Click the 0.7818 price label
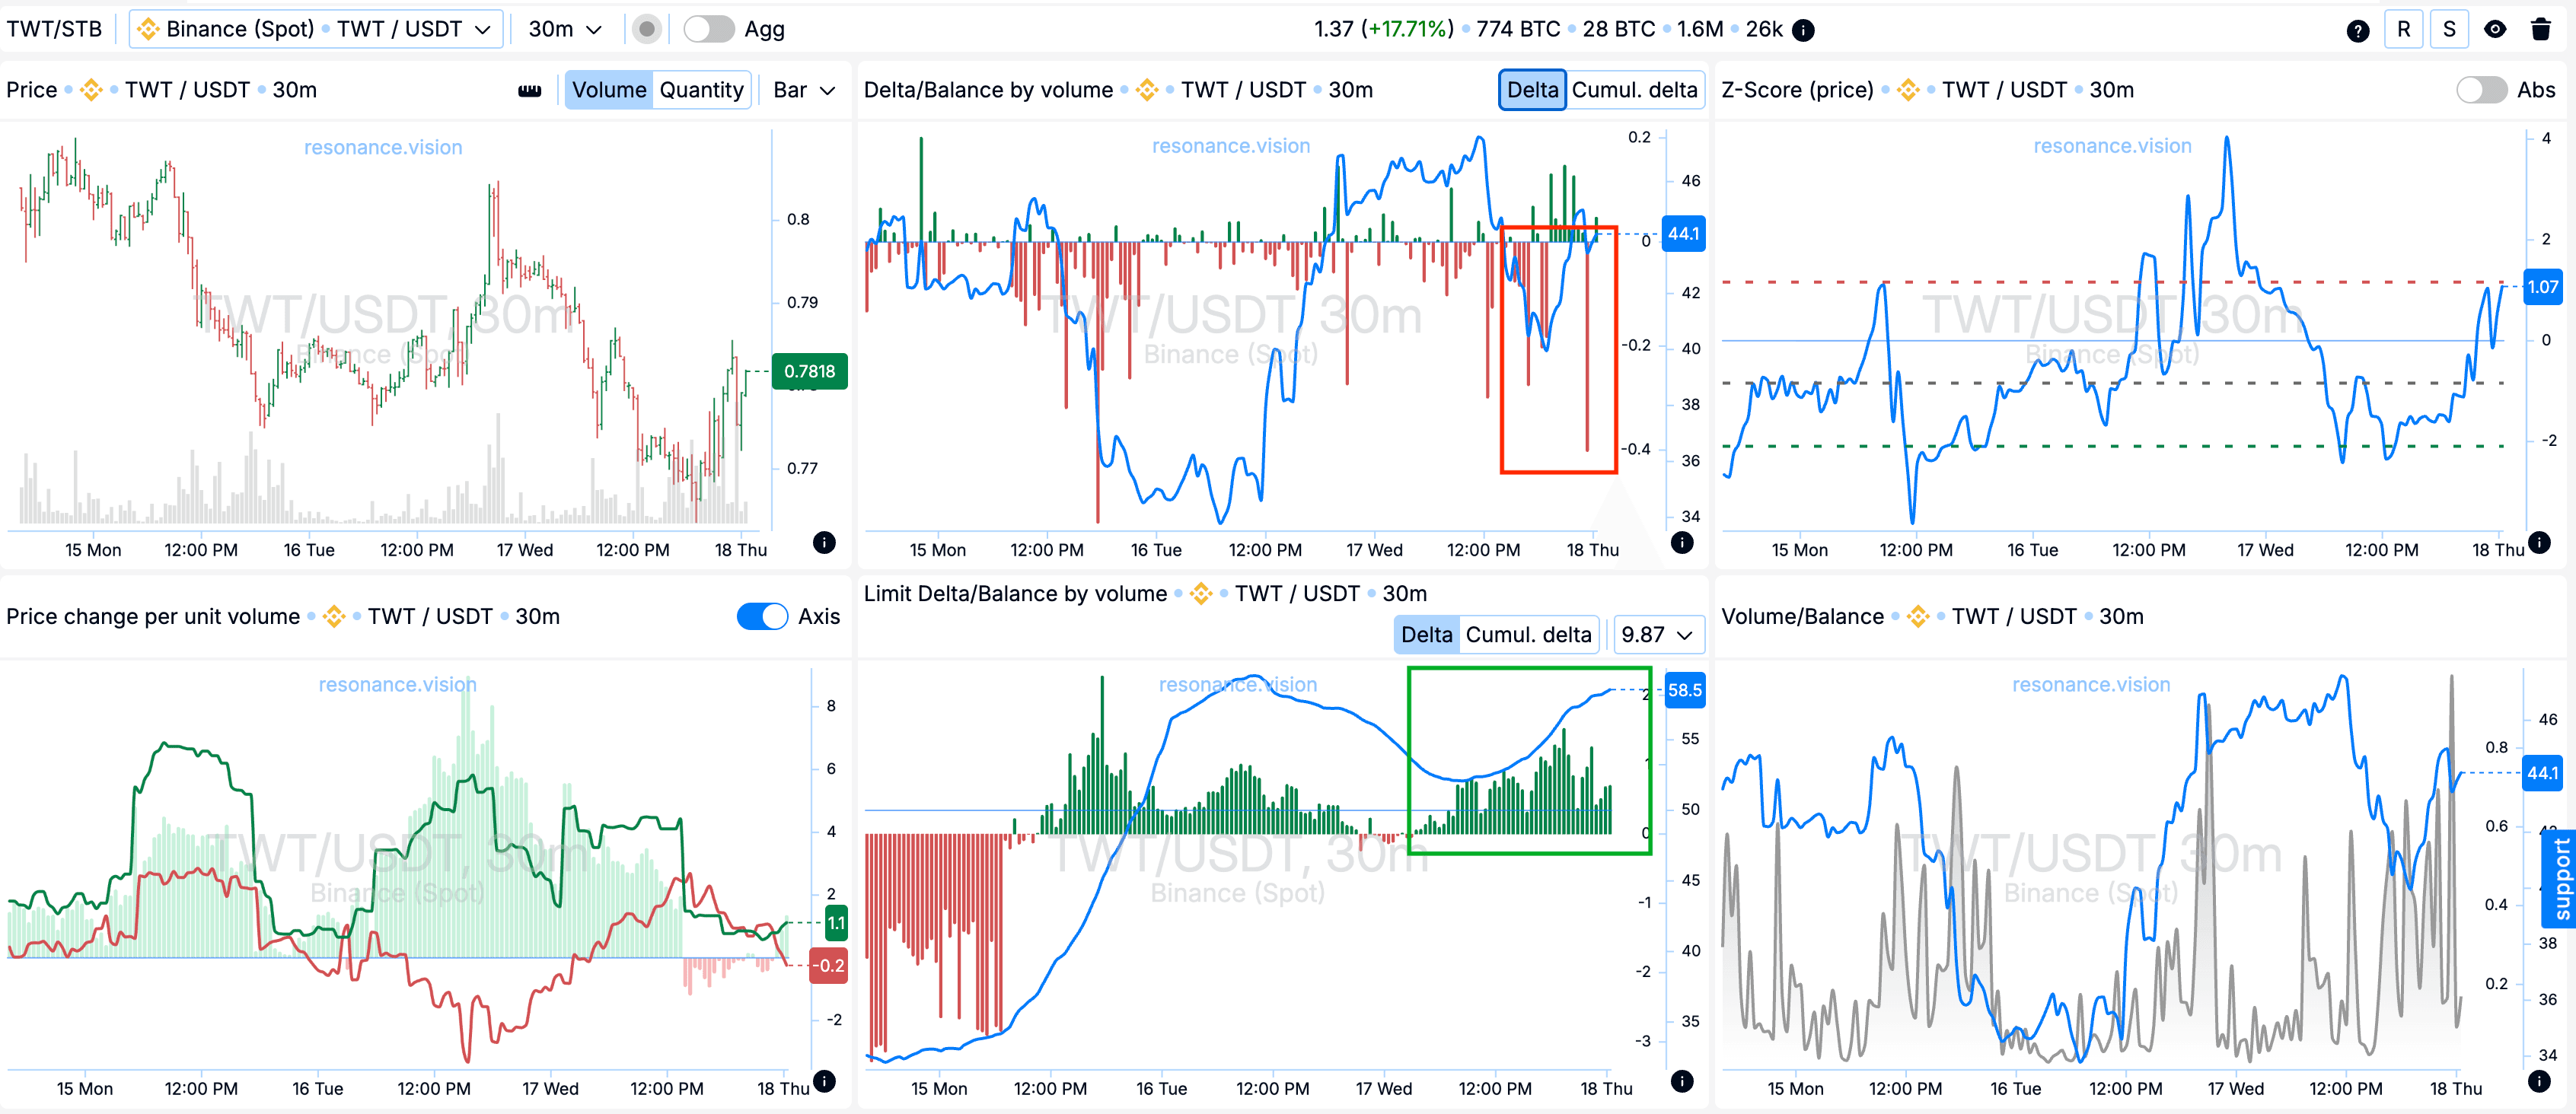The width and height of the screenshot is (2576, 1114). (x=809, y=371)
